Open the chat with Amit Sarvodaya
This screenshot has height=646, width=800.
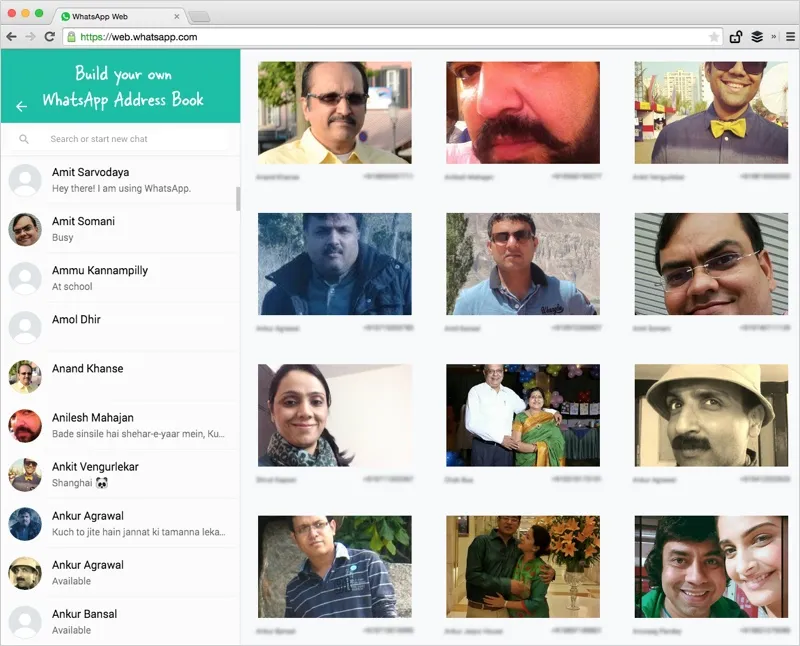point(120,180)
